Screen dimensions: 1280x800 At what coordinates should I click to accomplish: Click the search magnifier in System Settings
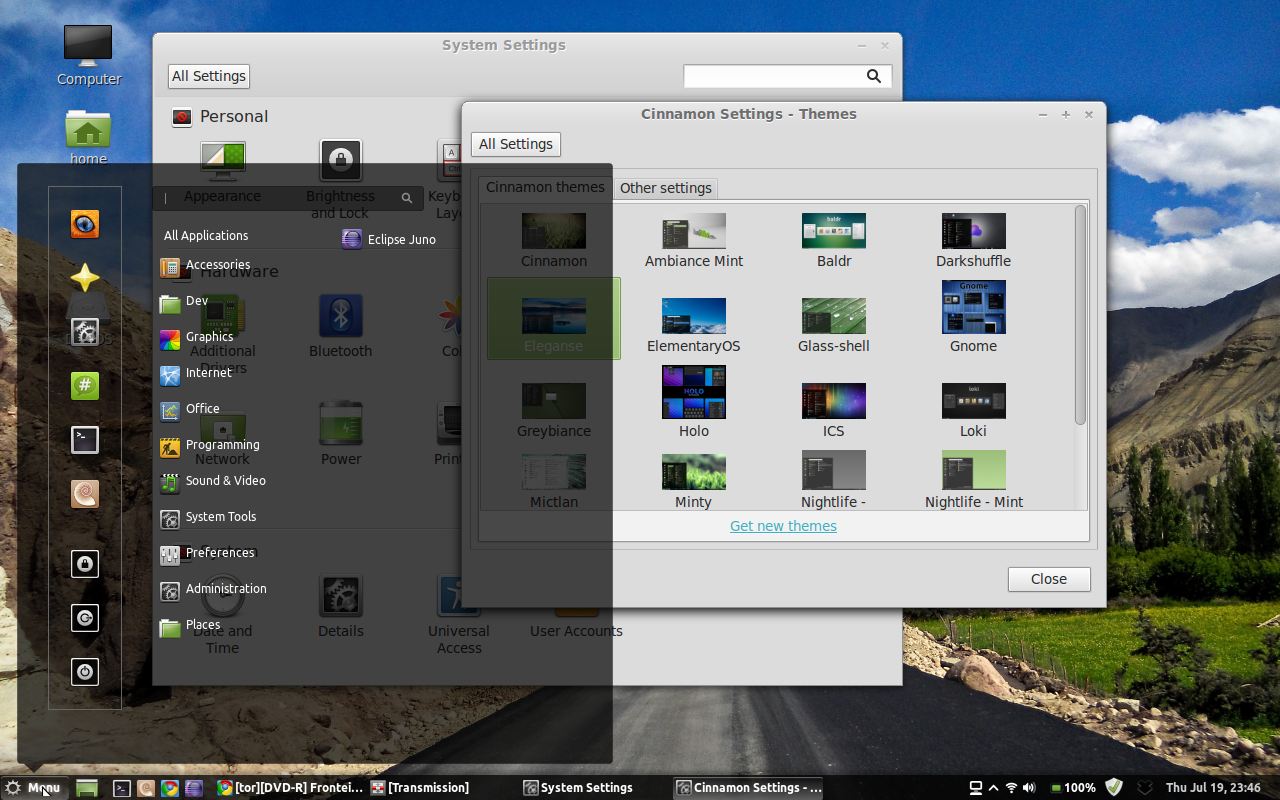coord(873,76)
